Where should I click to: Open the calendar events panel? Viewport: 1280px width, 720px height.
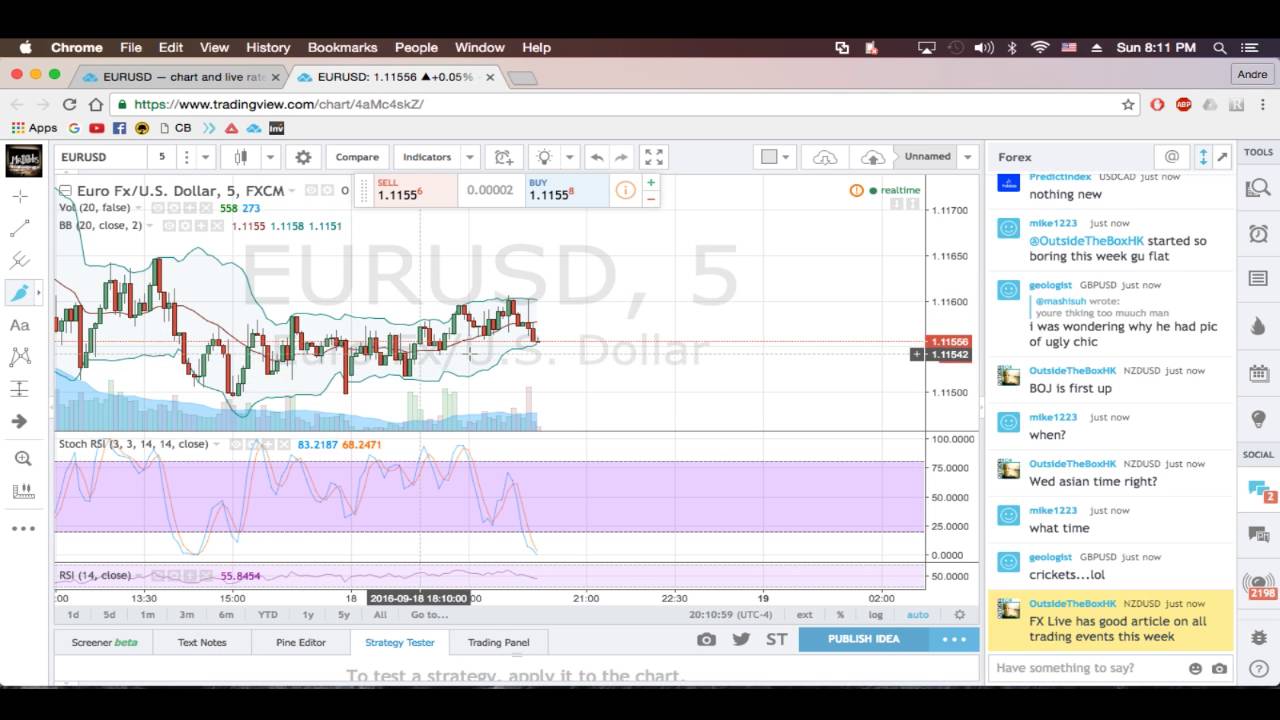tap(1258, 373)
